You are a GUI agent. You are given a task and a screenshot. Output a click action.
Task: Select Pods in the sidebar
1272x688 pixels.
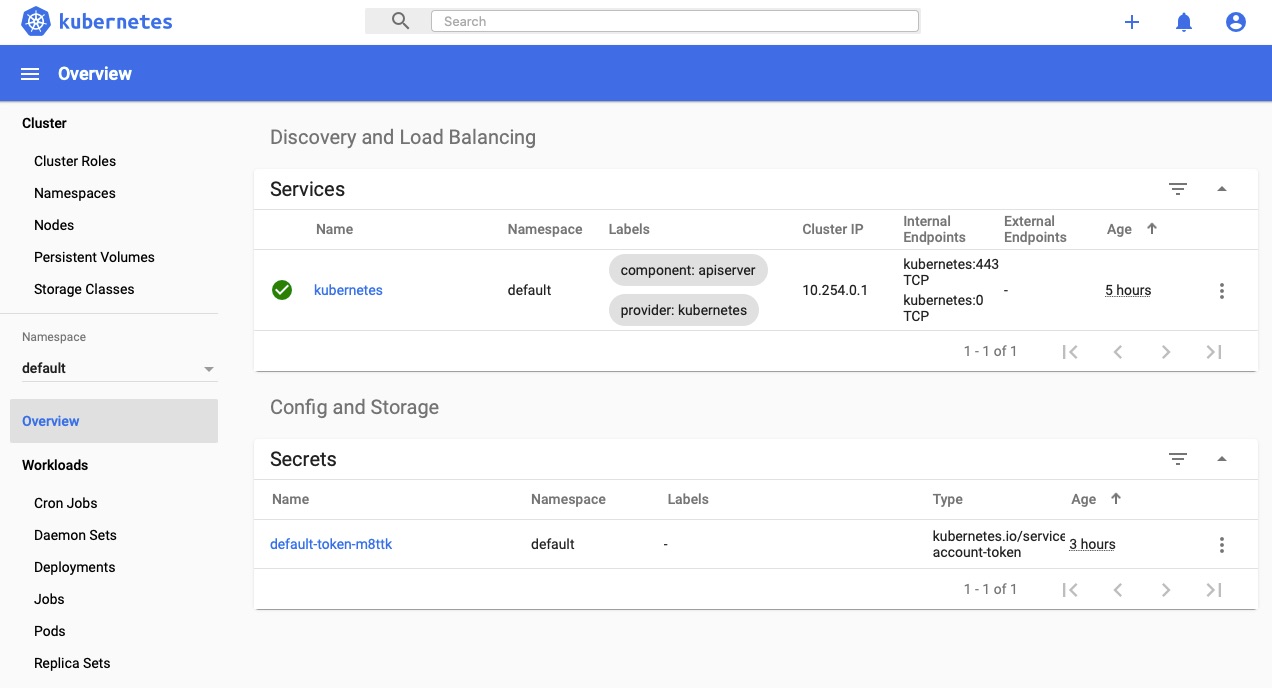[49, 631]
